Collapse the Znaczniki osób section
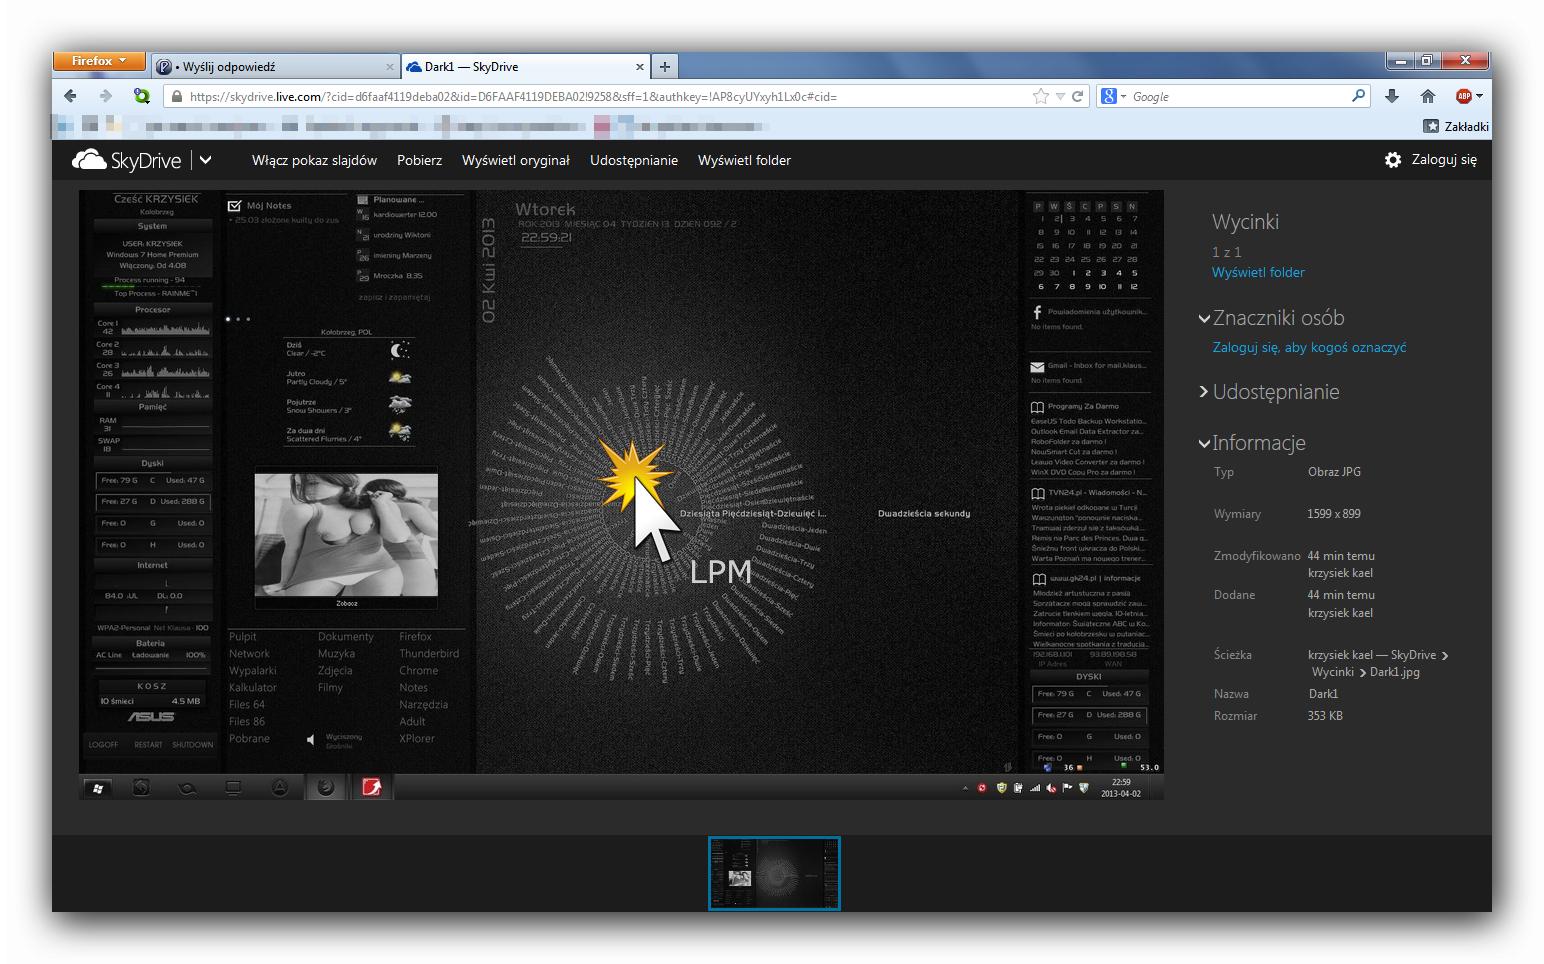Viewport: 1544px width, 964px height. pos(1205,319)
